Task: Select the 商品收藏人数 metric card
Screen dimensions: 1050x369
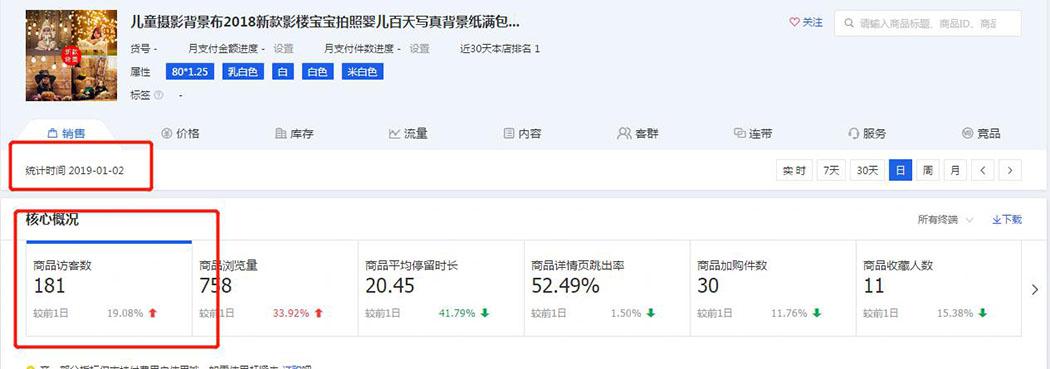Action: pos(940,288)
